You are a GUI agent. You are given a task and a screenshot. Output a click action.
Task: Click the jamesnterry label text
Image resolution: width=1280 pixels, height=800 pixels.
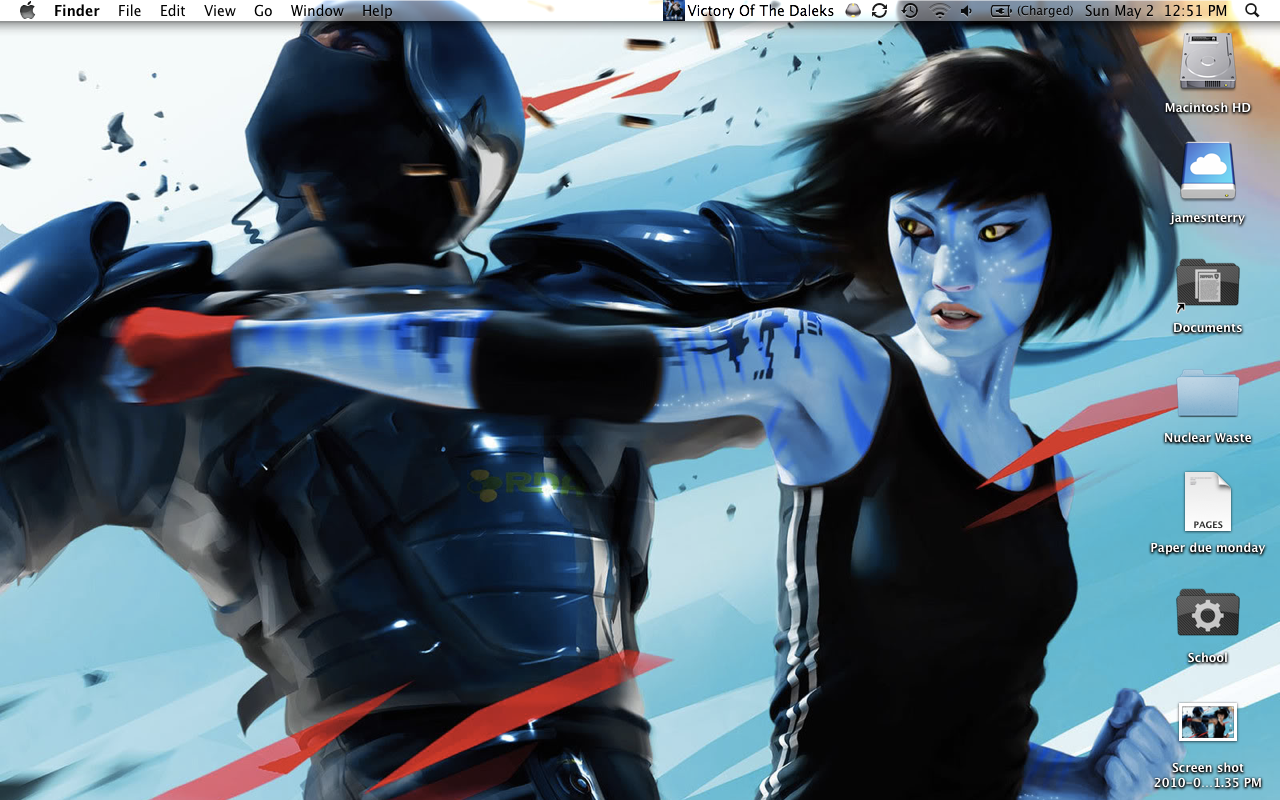[x=1208, y=218]
